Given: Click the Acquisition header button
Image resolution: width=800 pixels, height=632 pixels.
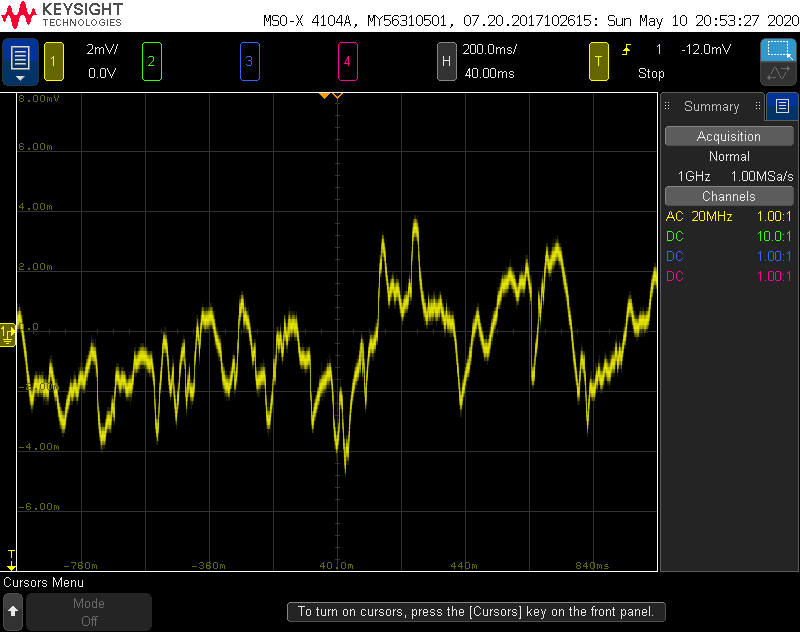Looking at the screenshot, I should point(729,136).
